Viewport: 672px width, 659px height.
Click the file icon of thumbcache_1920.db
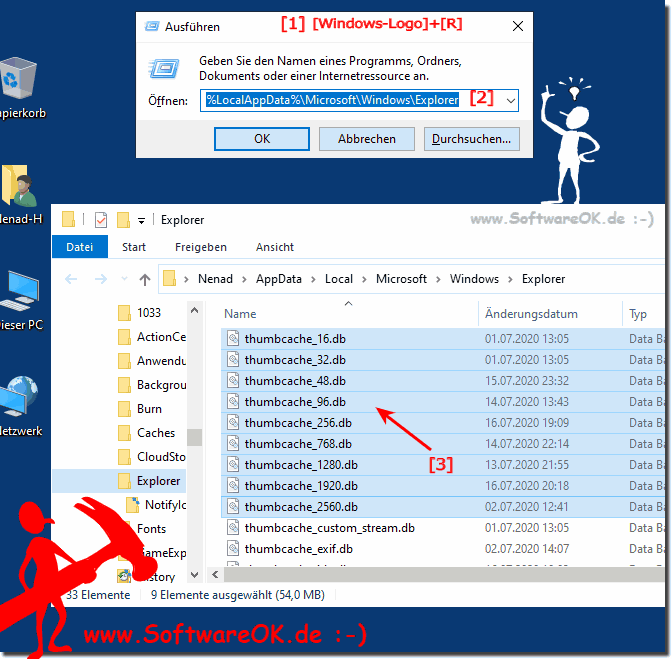(x=233, y=485)
